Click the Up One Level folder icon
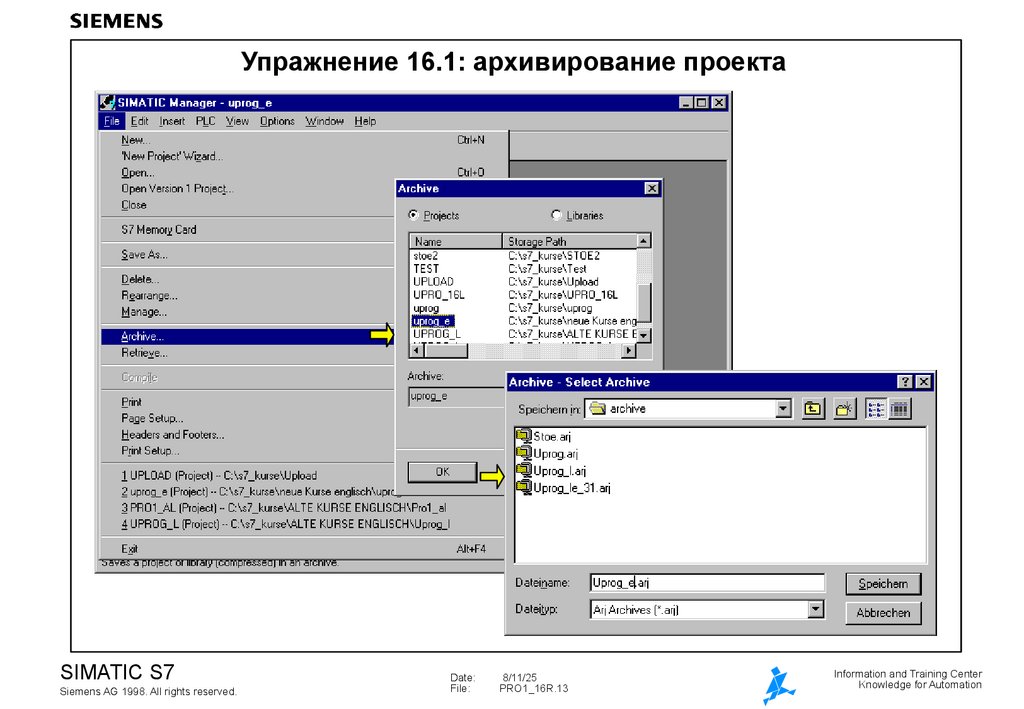This screenshot has height=709, width=1024. click(813, 408)
